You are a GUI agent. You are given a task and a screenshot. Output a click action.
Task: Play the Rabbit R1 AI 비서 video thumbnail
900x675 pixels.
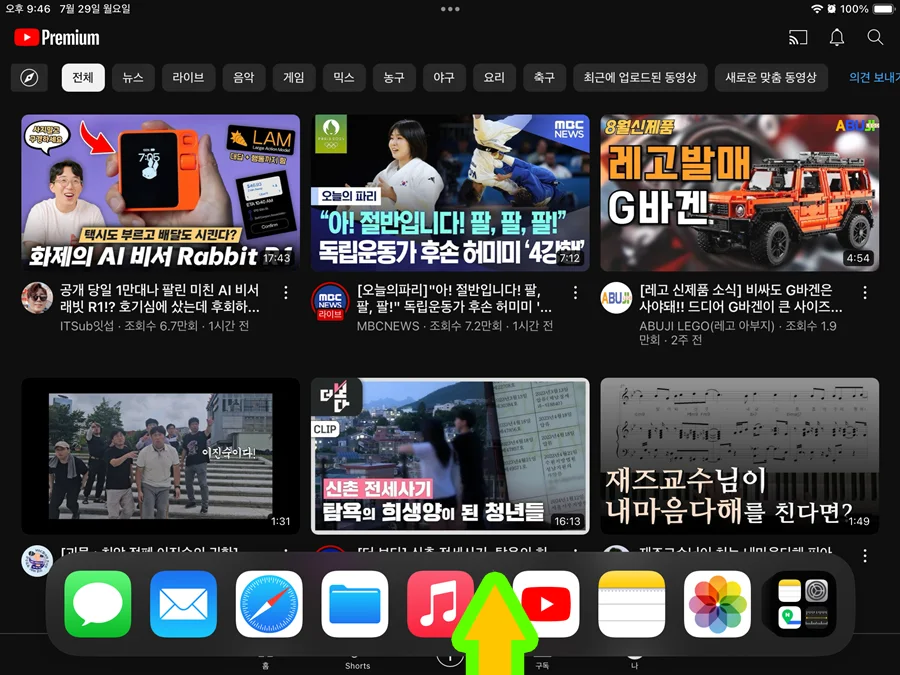click(161, 193)
